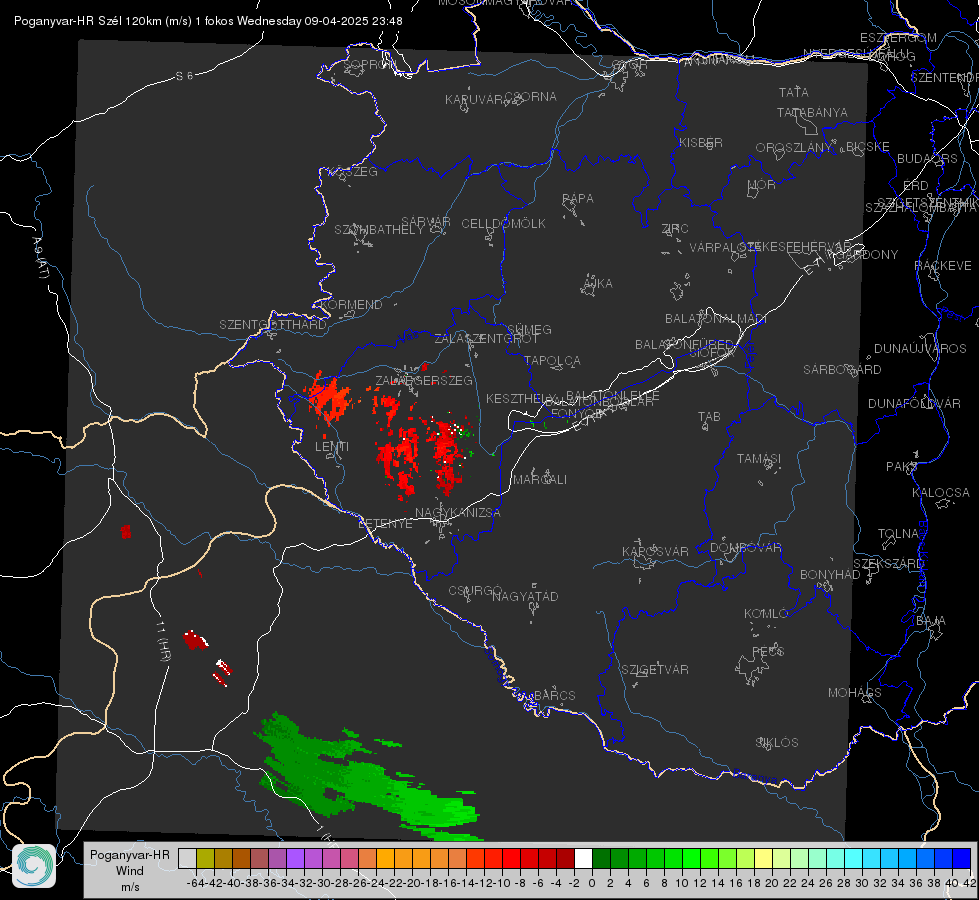This screenshot has height=900, width=979.
Task: Click the red echo above LENTI label
Action: coord(328,397)
